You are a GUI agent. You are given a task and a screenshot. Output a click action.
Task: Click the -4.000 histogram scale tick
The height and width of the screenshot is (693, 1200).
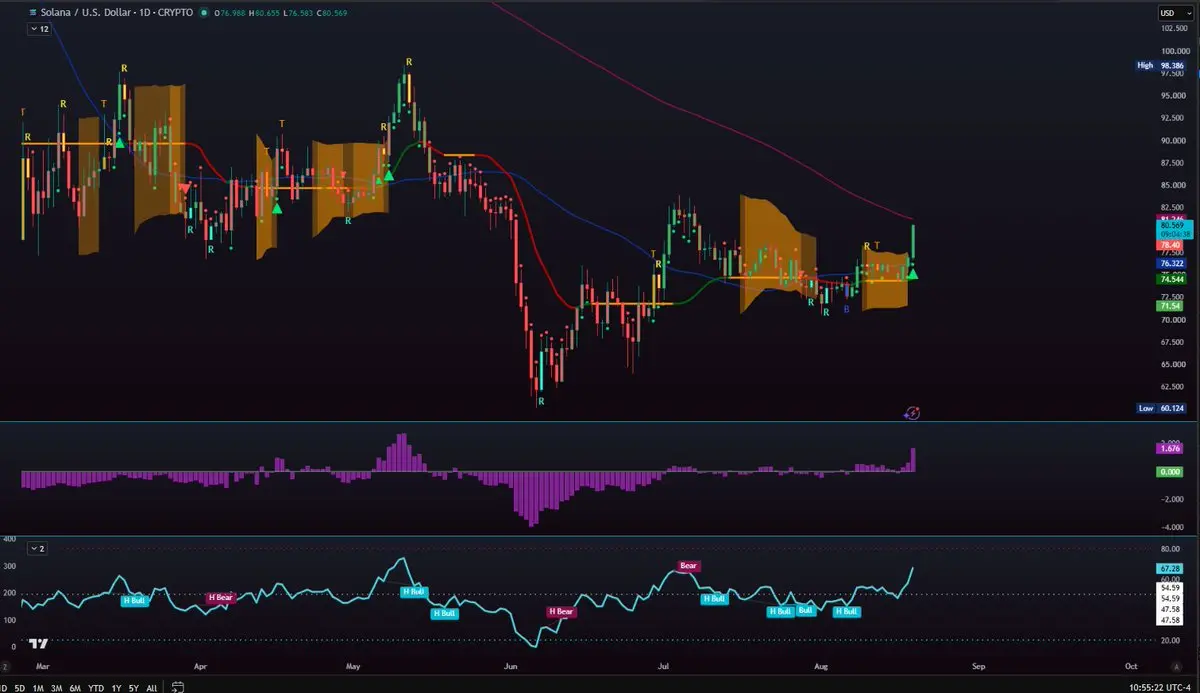(x=1173, y=527)
